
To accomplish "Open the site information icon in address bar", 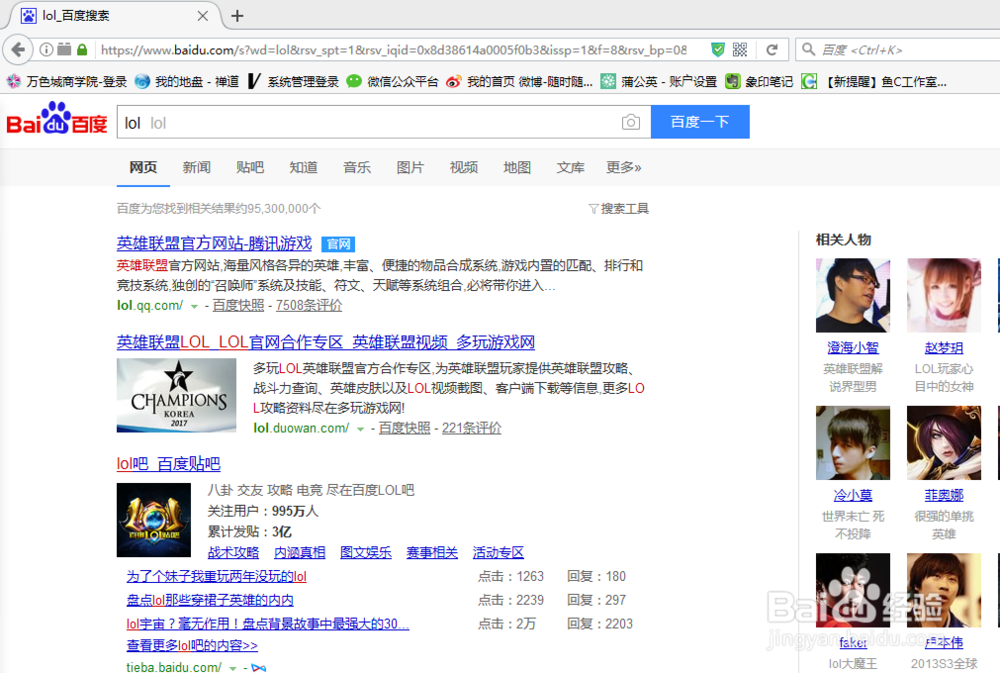I will (x=47, y=49).
